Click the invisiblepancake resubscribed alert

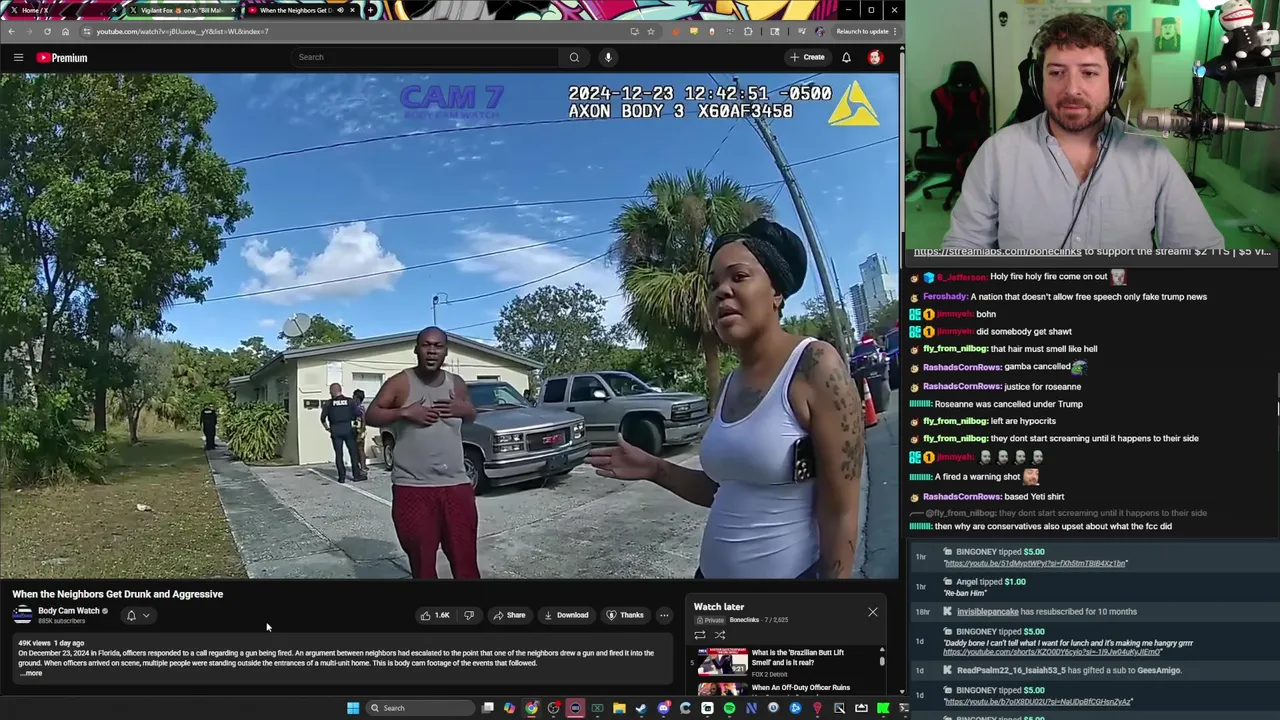point(1046,611)
